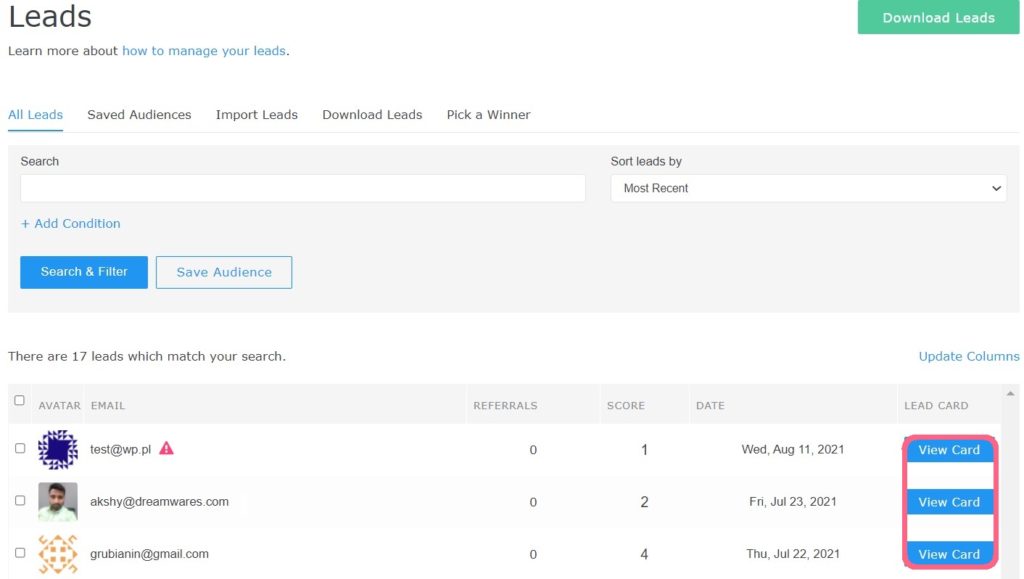Click the LEAD CARD column header
Screen dimensions: 1024x579
coord(936,405)
